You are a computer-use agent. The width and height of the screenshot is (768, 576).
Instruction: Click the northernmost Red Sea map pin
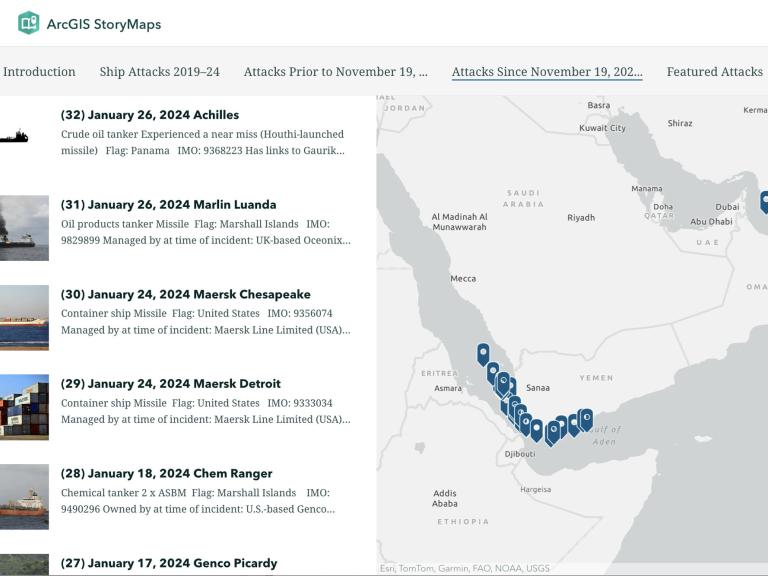click(x=483, y=354)
